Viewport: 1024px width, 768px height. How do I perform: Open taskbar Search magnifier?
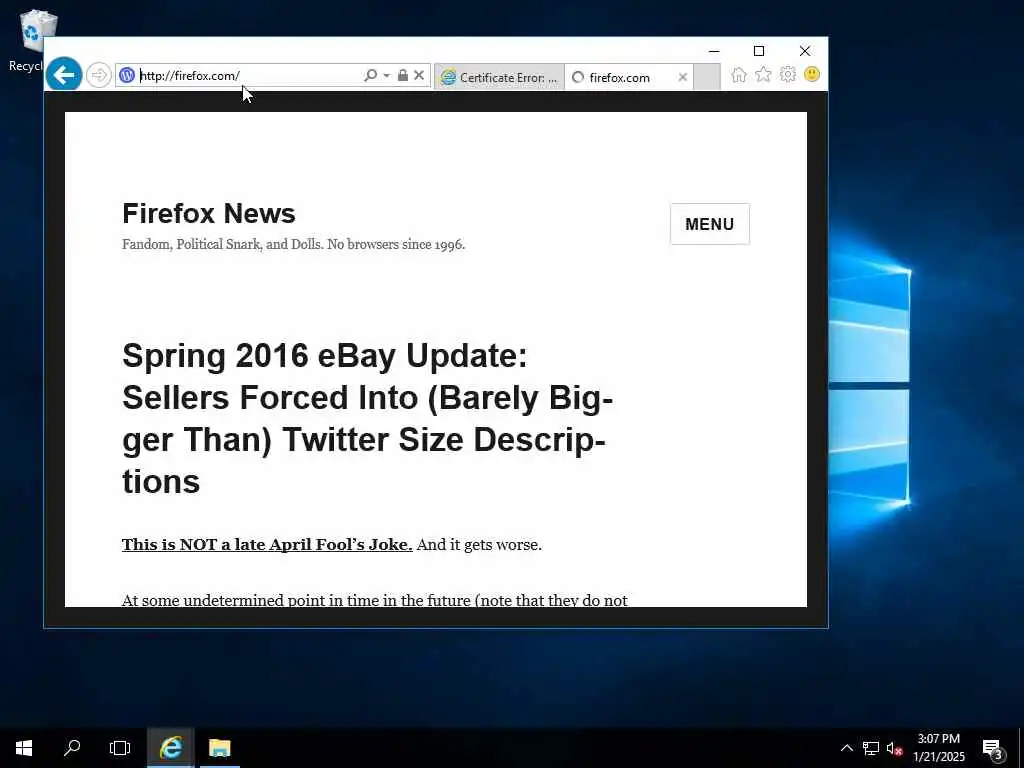(72, 748)
